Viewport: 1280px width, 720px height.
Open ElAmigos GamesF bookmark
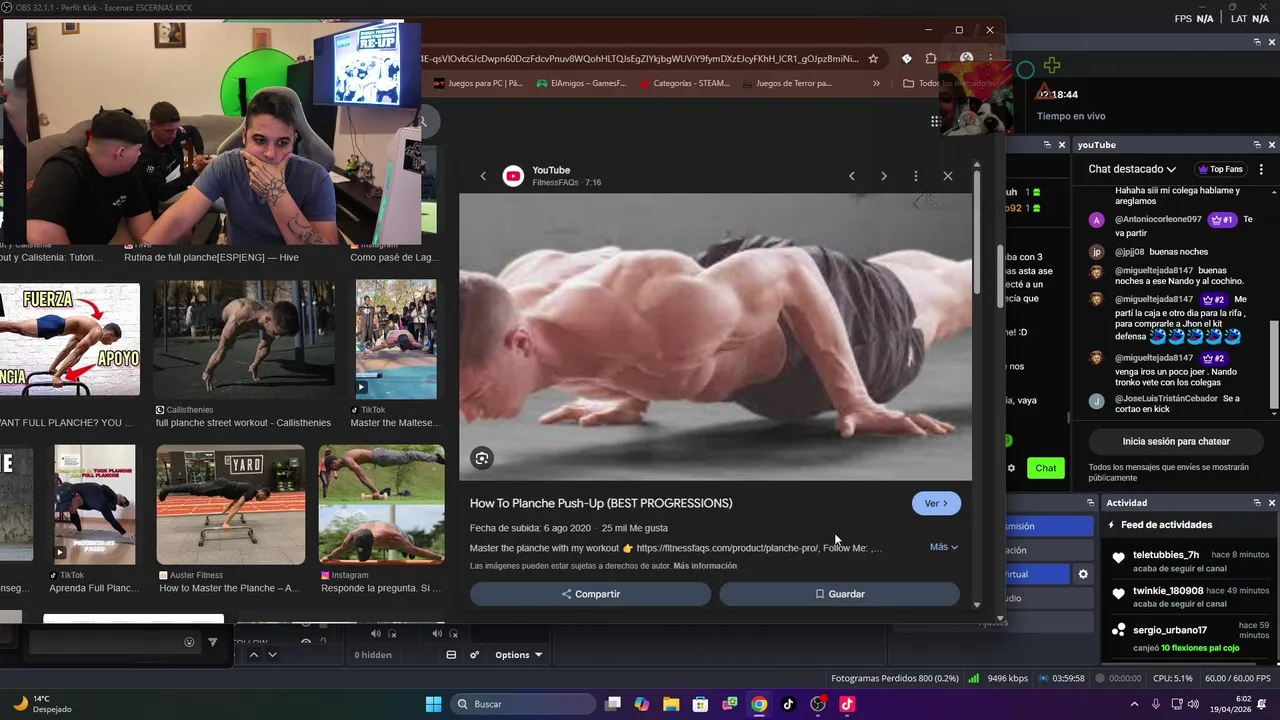[x=582, y=84]
